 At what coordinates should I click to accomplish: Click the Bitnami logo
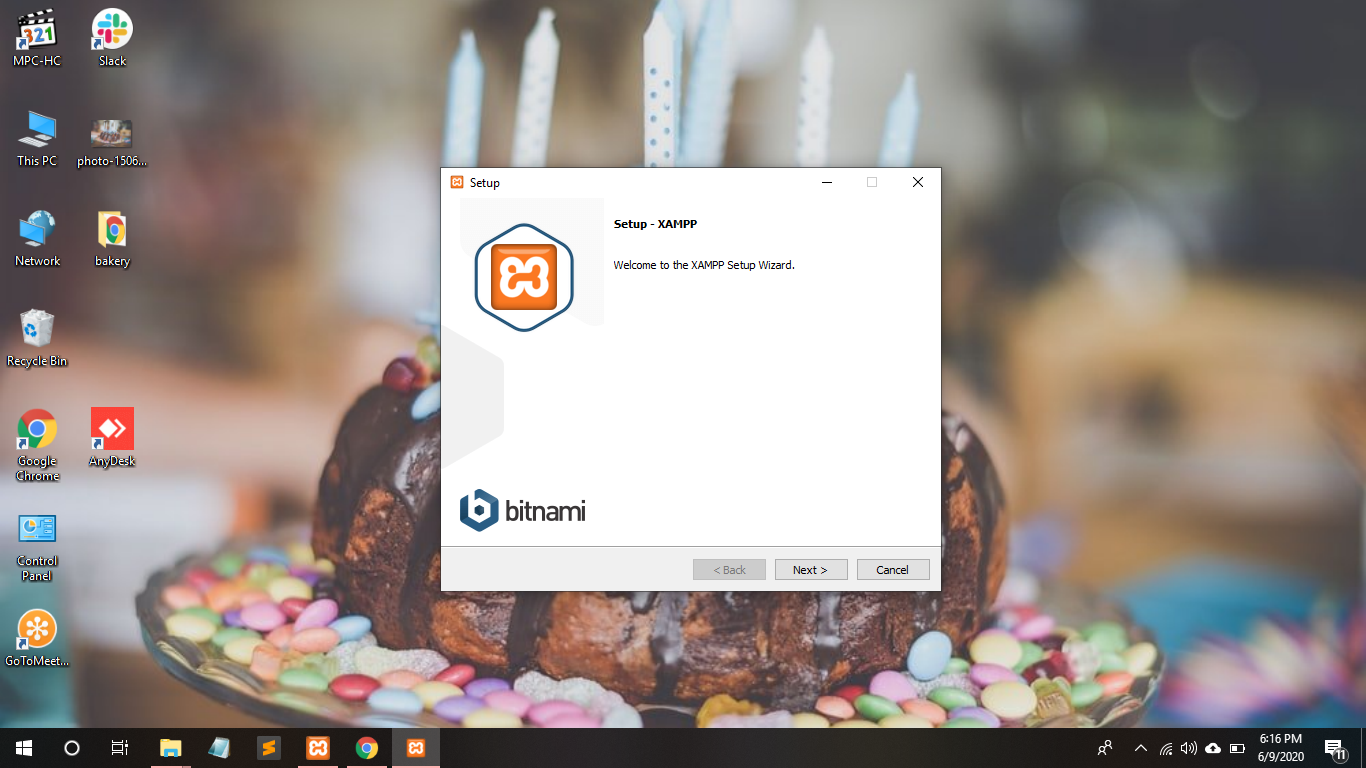523,511
